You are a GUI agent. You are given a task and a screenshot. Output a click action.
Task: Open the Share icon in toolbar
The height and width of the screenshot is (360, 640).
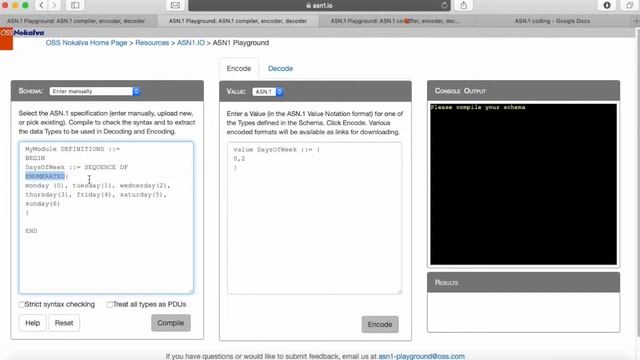point(463,5)
